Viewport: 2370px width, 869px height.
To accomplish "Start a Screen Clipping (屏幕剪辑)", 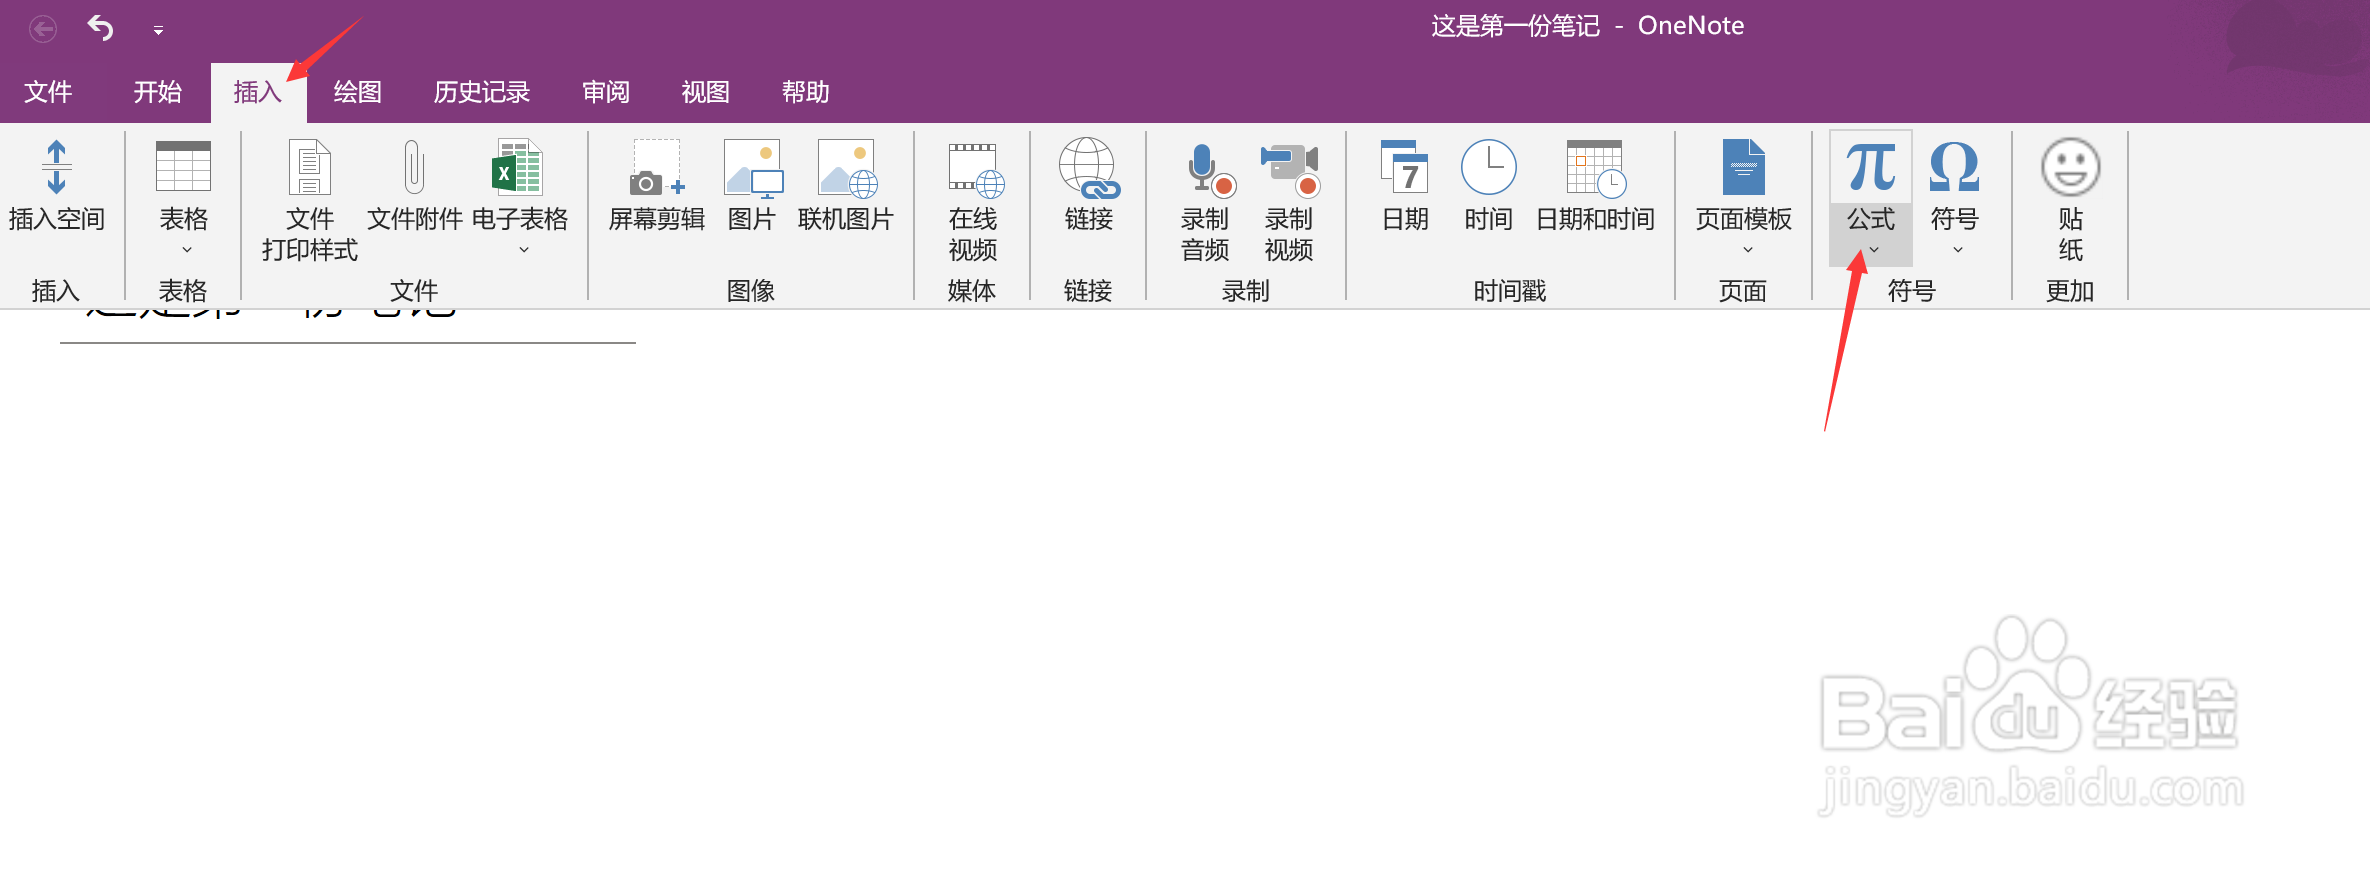I will click(x=656, y=167).
